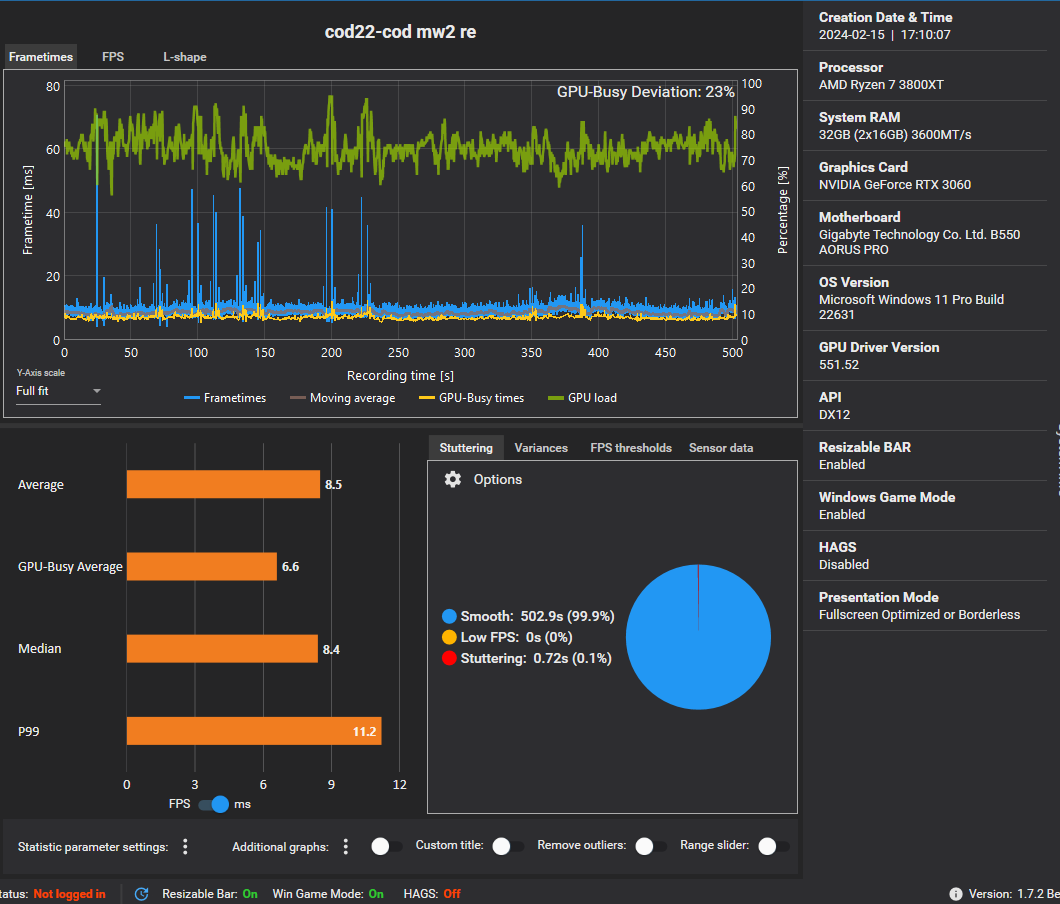This screenshot has height=904, width=1060.
Task: Click the 'Not logged in' status text
Action: [x=70, y=894]
